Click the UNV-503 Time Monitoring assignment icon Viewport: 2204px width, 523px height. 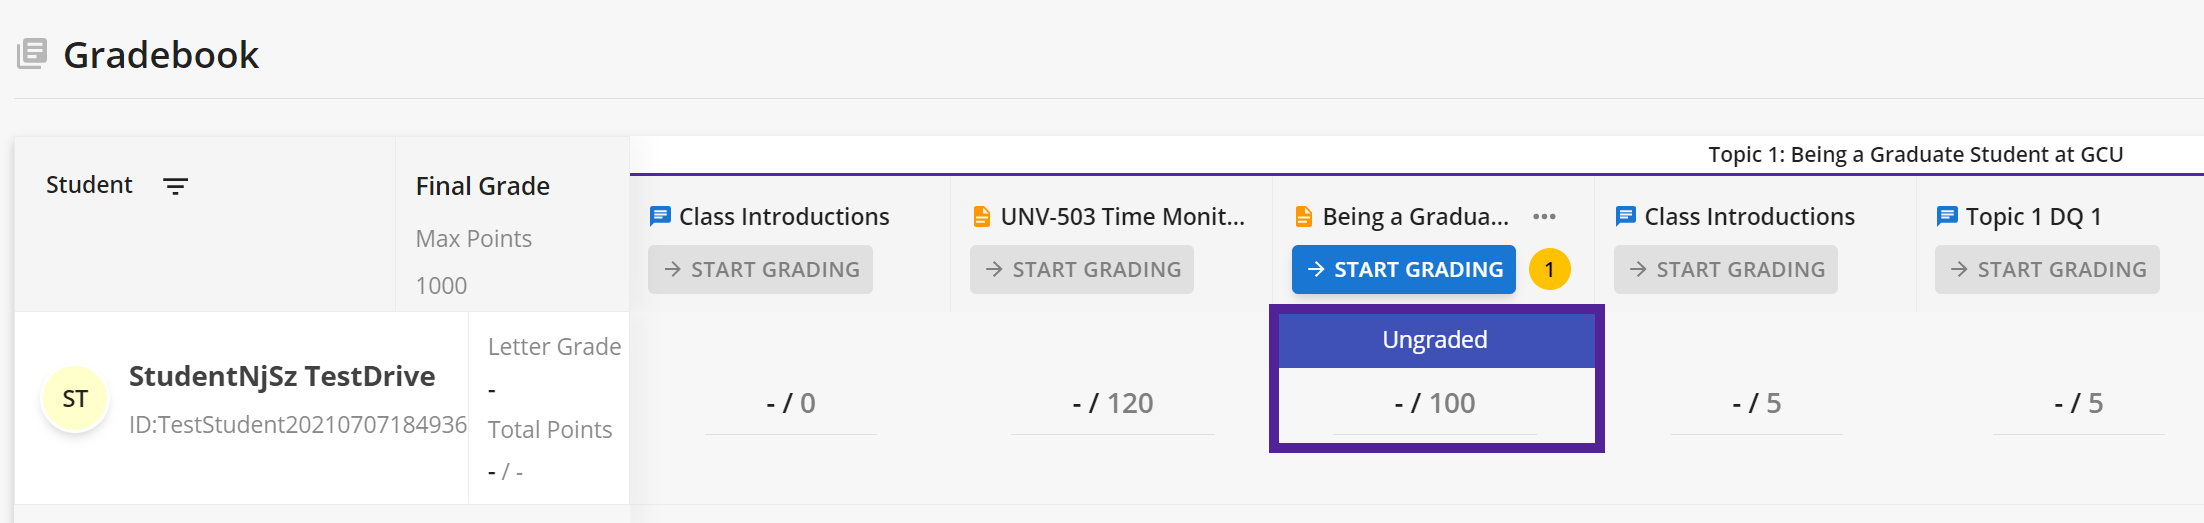tap(982, 216)
